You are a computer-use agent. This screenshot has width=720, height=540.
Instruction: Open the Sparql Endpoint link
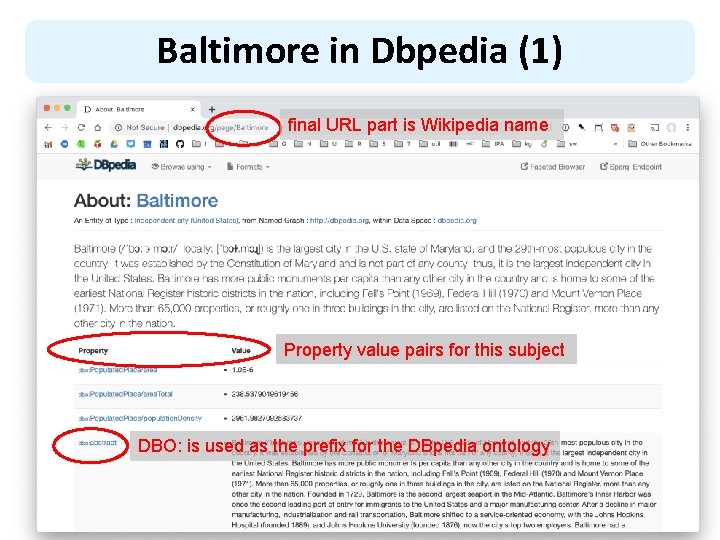[x=631, y=167]
